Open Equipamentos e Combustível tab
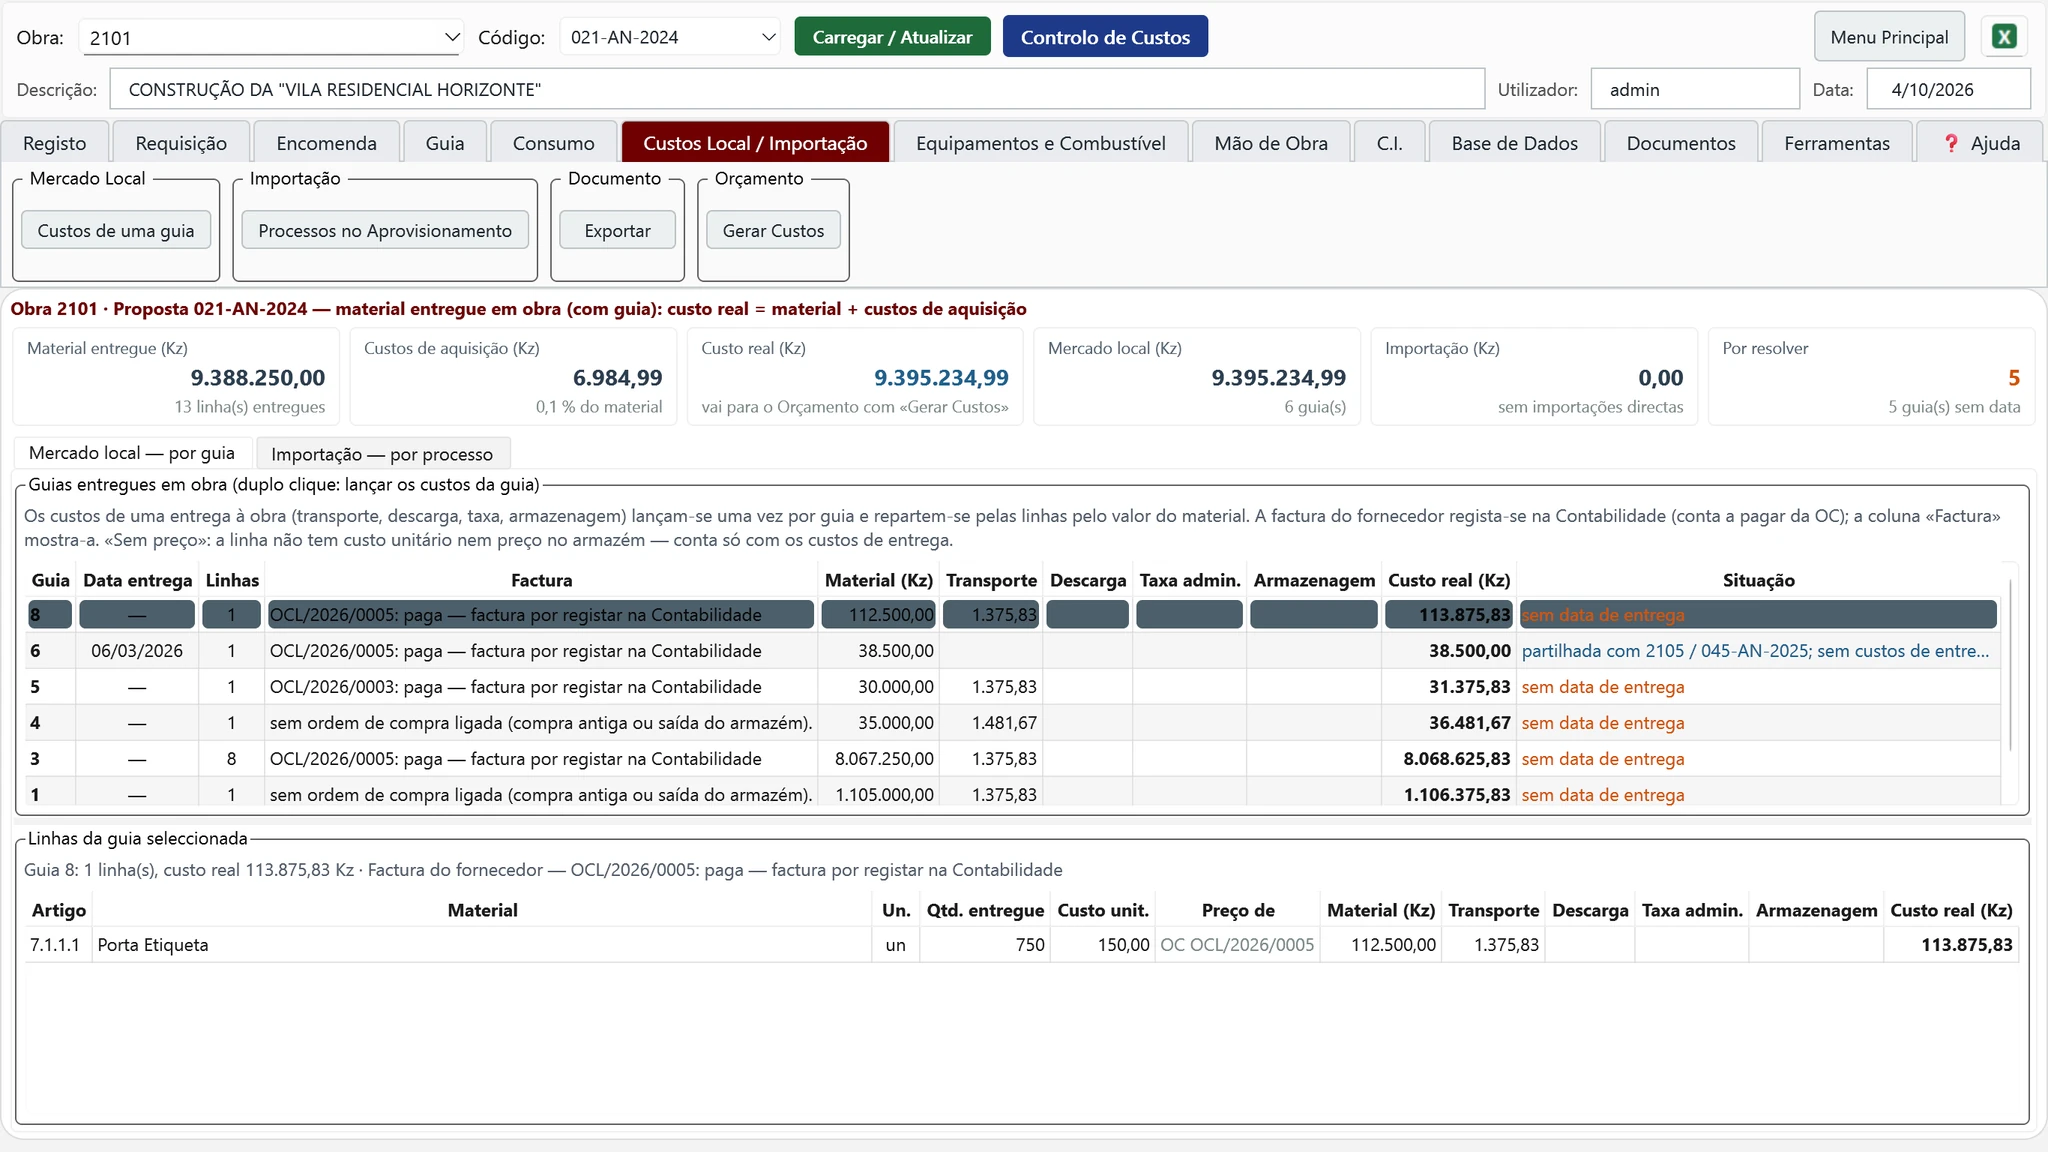Viewport: 2048px width, 1152px height. (1040, 143)
